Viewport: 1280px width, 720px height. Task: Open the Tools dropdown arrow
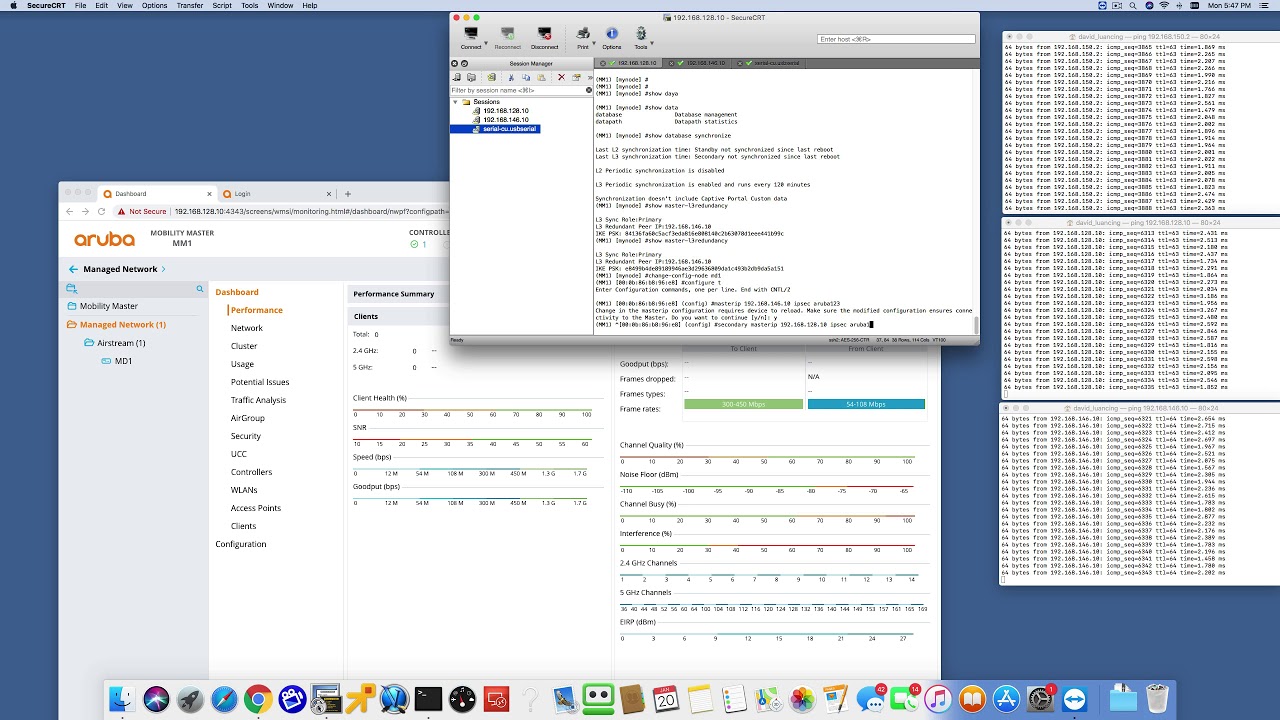coord(651,44)
